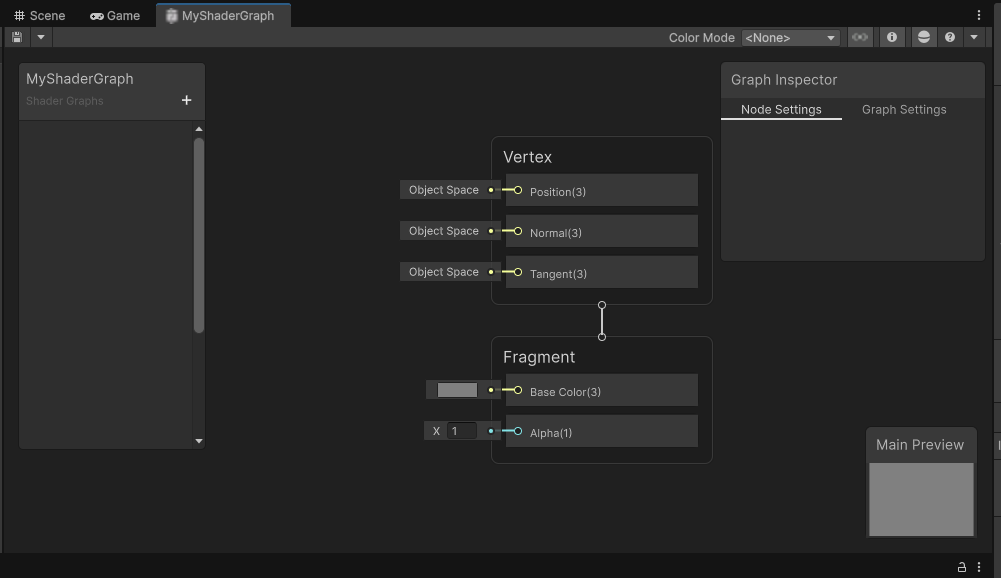Switch to the Scene tab
1001x578 pixels.
pos(40,15)
